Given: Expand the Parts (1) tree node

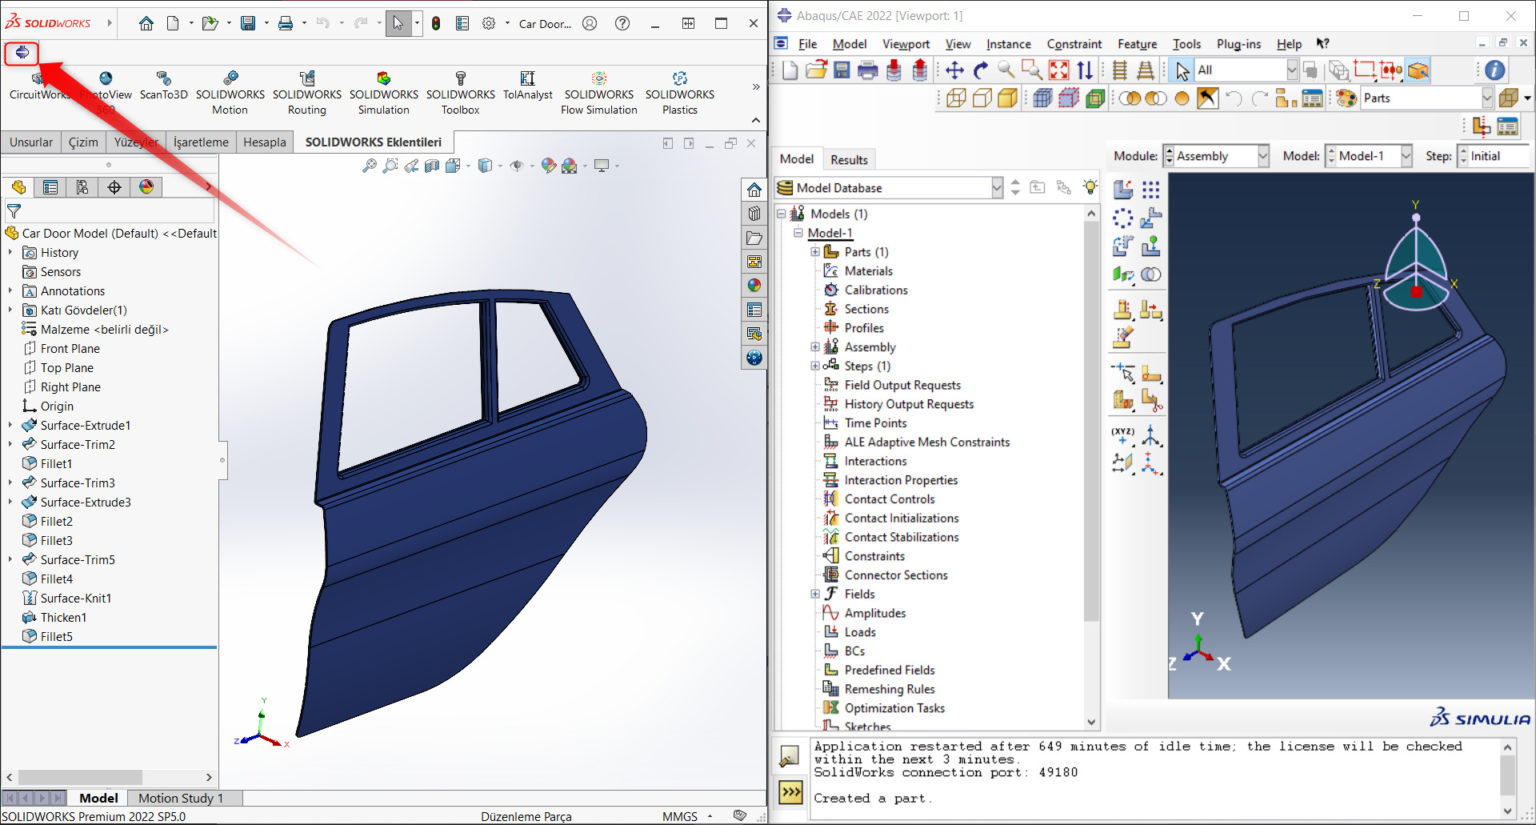Looking at the screenshot, I should 815,252.
